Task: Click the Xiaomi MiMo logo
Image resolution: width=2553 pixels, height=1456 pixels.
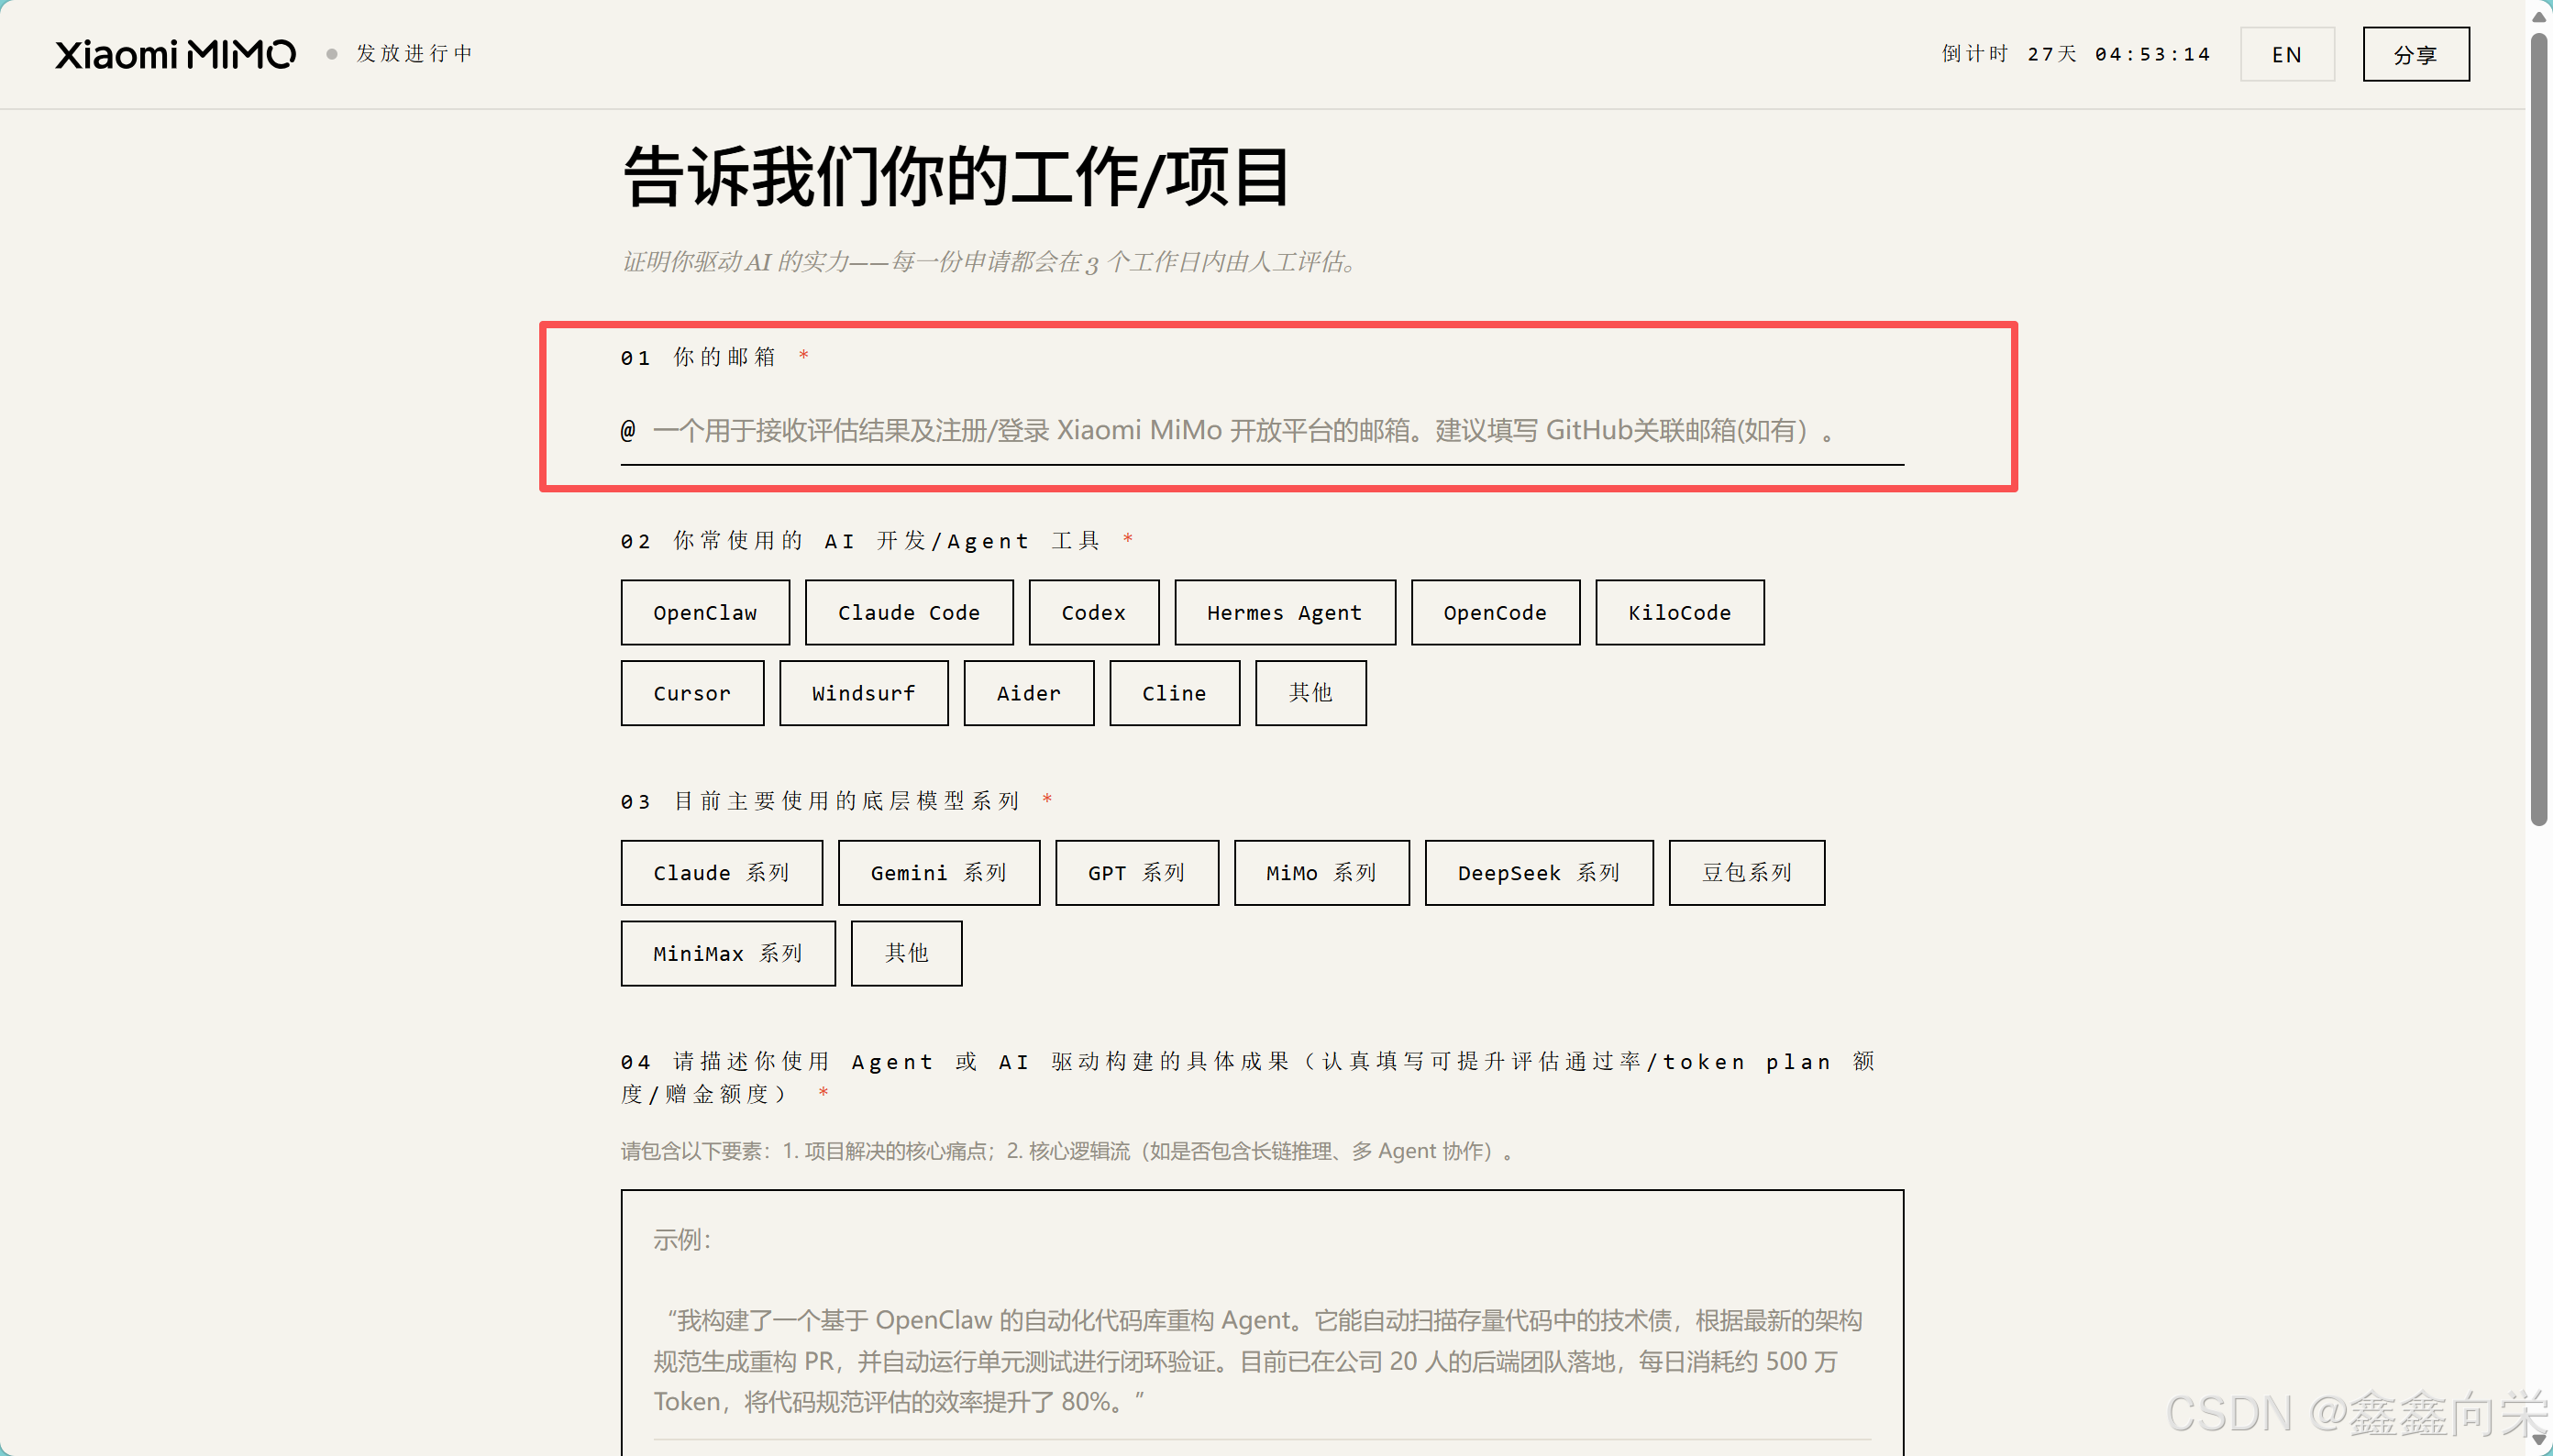Action: [175, 54]
